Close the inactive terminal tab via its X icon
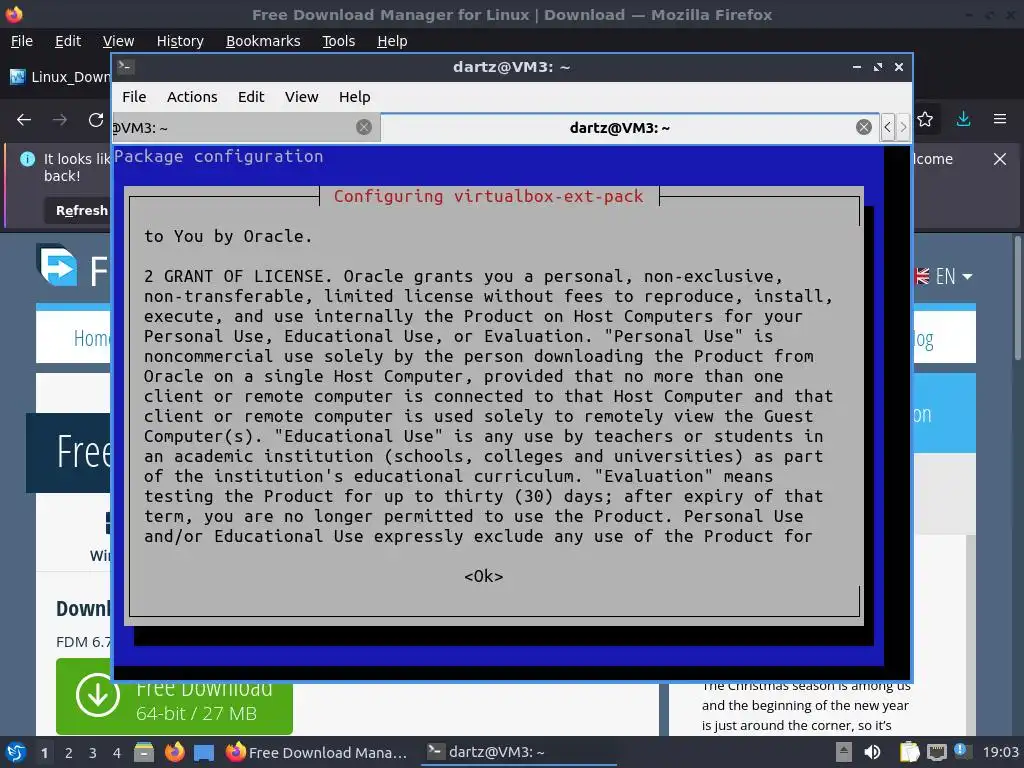Viewport: 1024px width, 768px height. pyautogui.click(x=364, y=127)
